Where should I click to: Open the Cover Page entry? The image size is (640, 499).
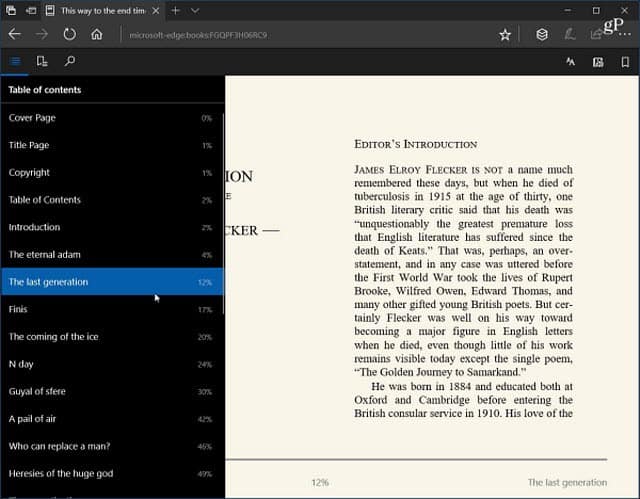click(x=111, y=118)
